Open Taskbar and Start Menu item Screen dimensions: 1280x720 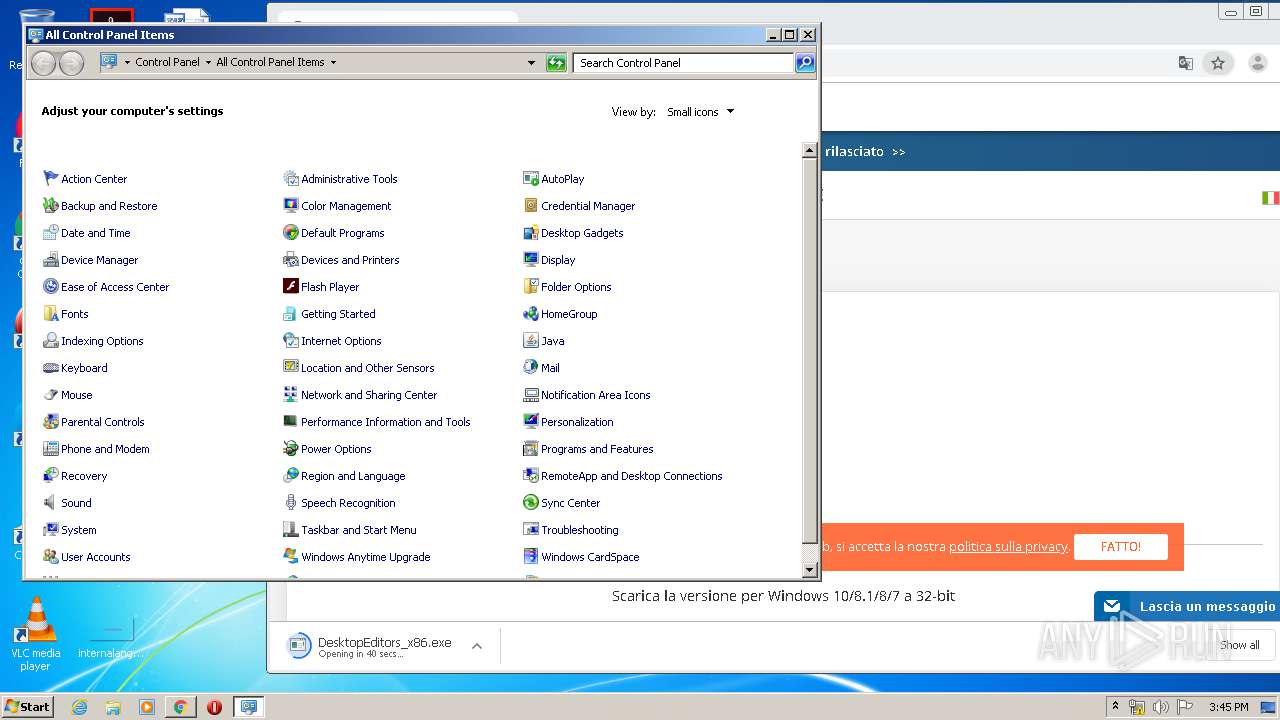pyautogui.click(x=359, y=530)
